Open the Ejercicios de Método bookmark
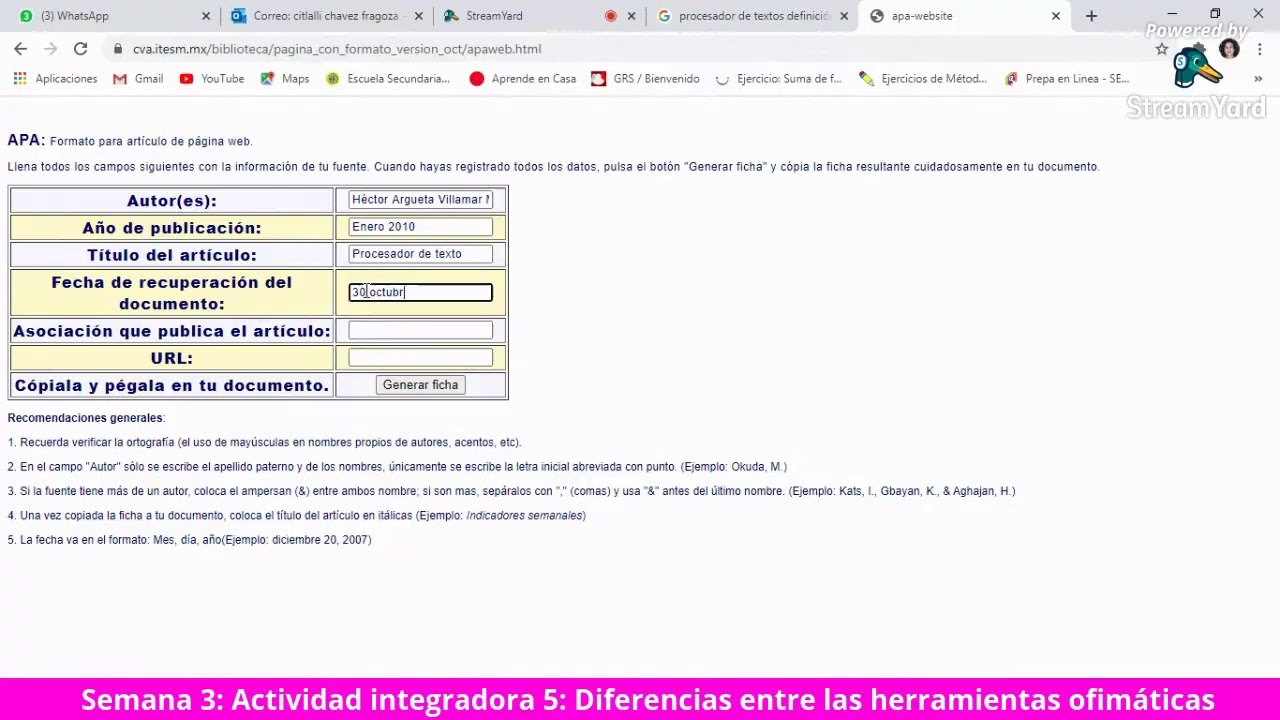The width and height of the screenshot is (1280, 720). [922, 79]
